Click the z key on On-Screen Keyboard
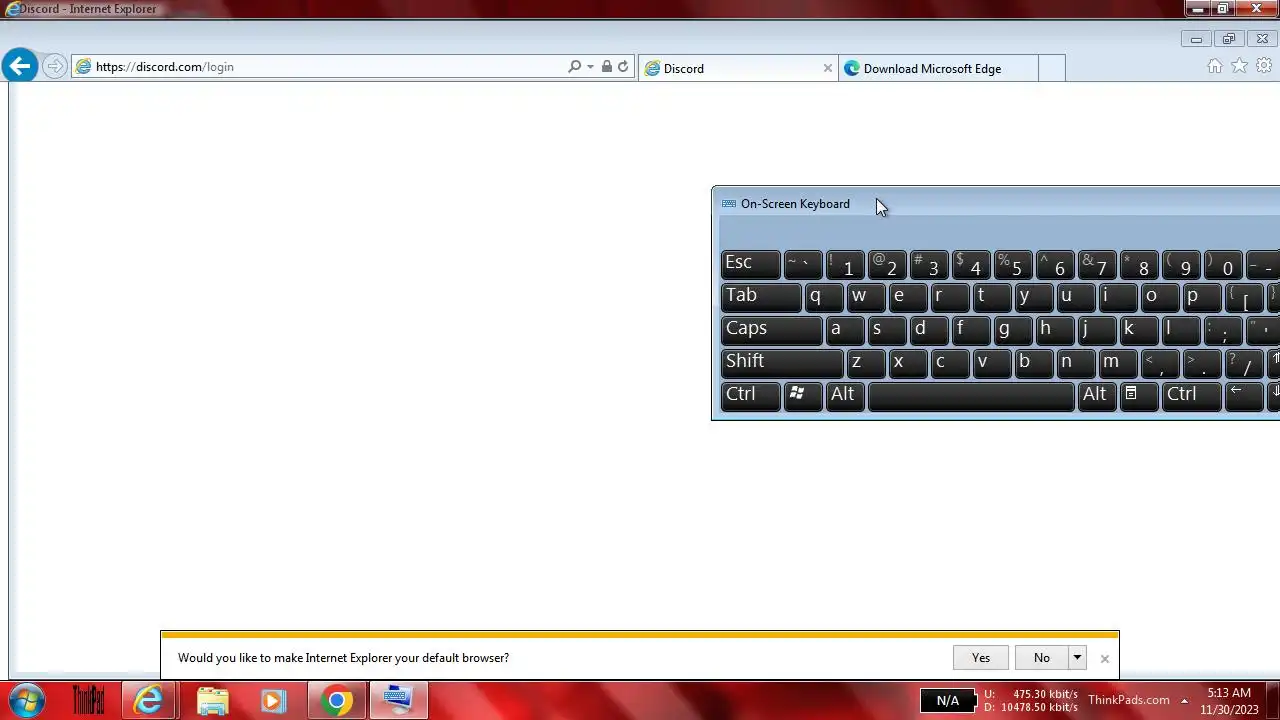 [x=865, y=363]
